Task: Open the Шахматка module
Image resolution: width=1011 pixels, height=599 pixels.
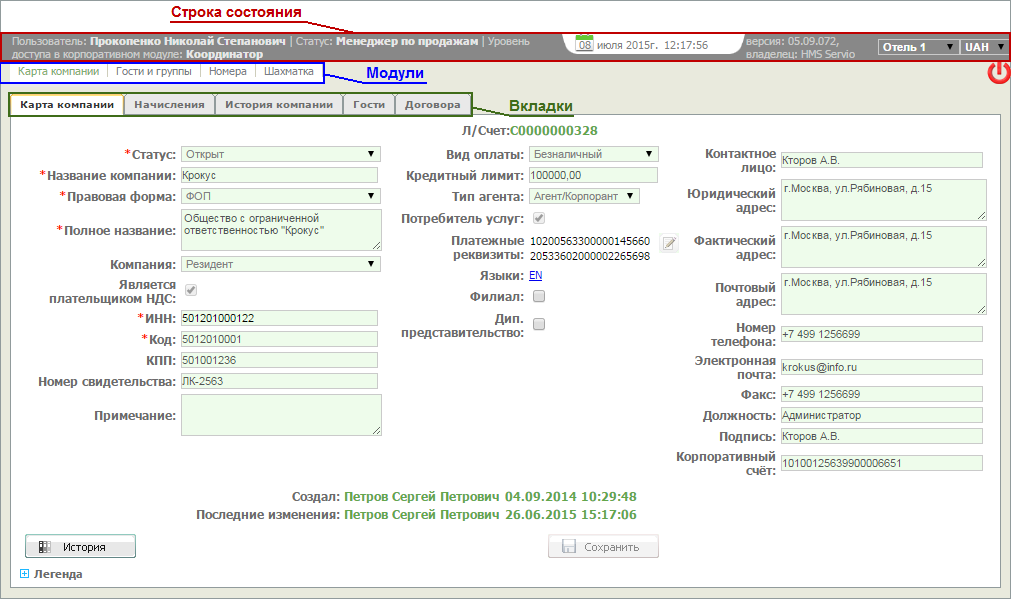Action: (x=288, y=72)
